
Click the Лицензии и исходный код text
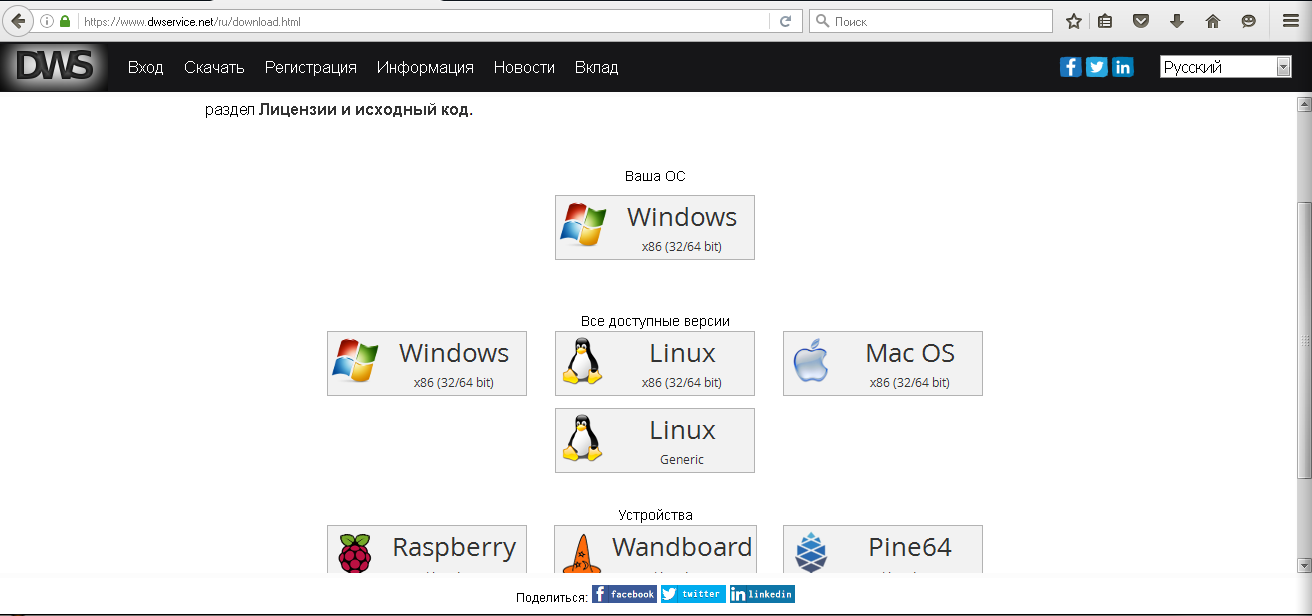point(364,109)
